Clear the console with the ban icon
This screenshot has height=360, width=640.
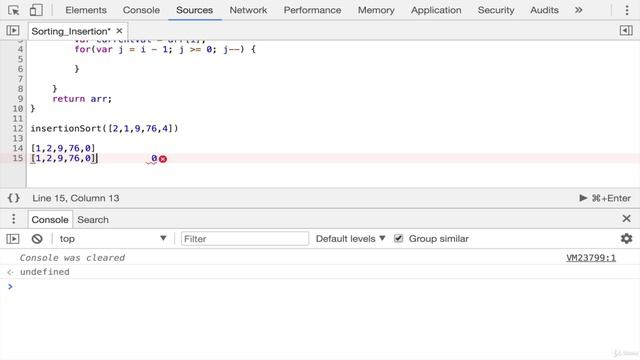pyautogui.click(x=37, y=239)
